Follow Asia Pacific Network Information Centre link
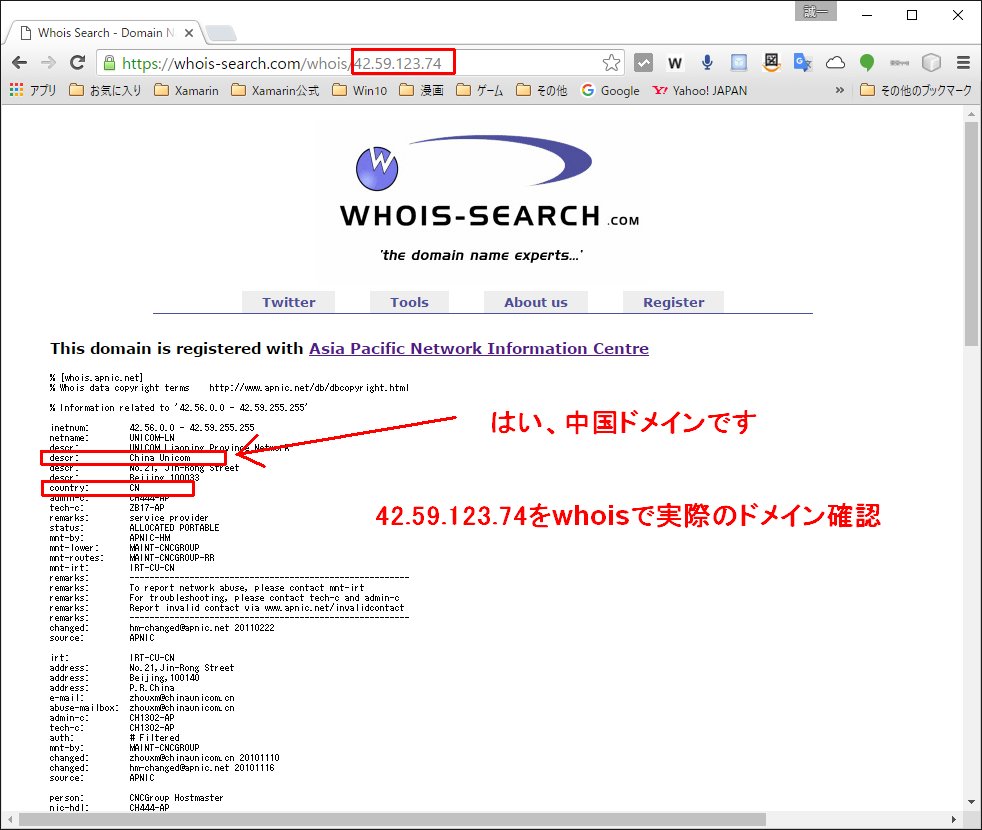 (479, 348)
